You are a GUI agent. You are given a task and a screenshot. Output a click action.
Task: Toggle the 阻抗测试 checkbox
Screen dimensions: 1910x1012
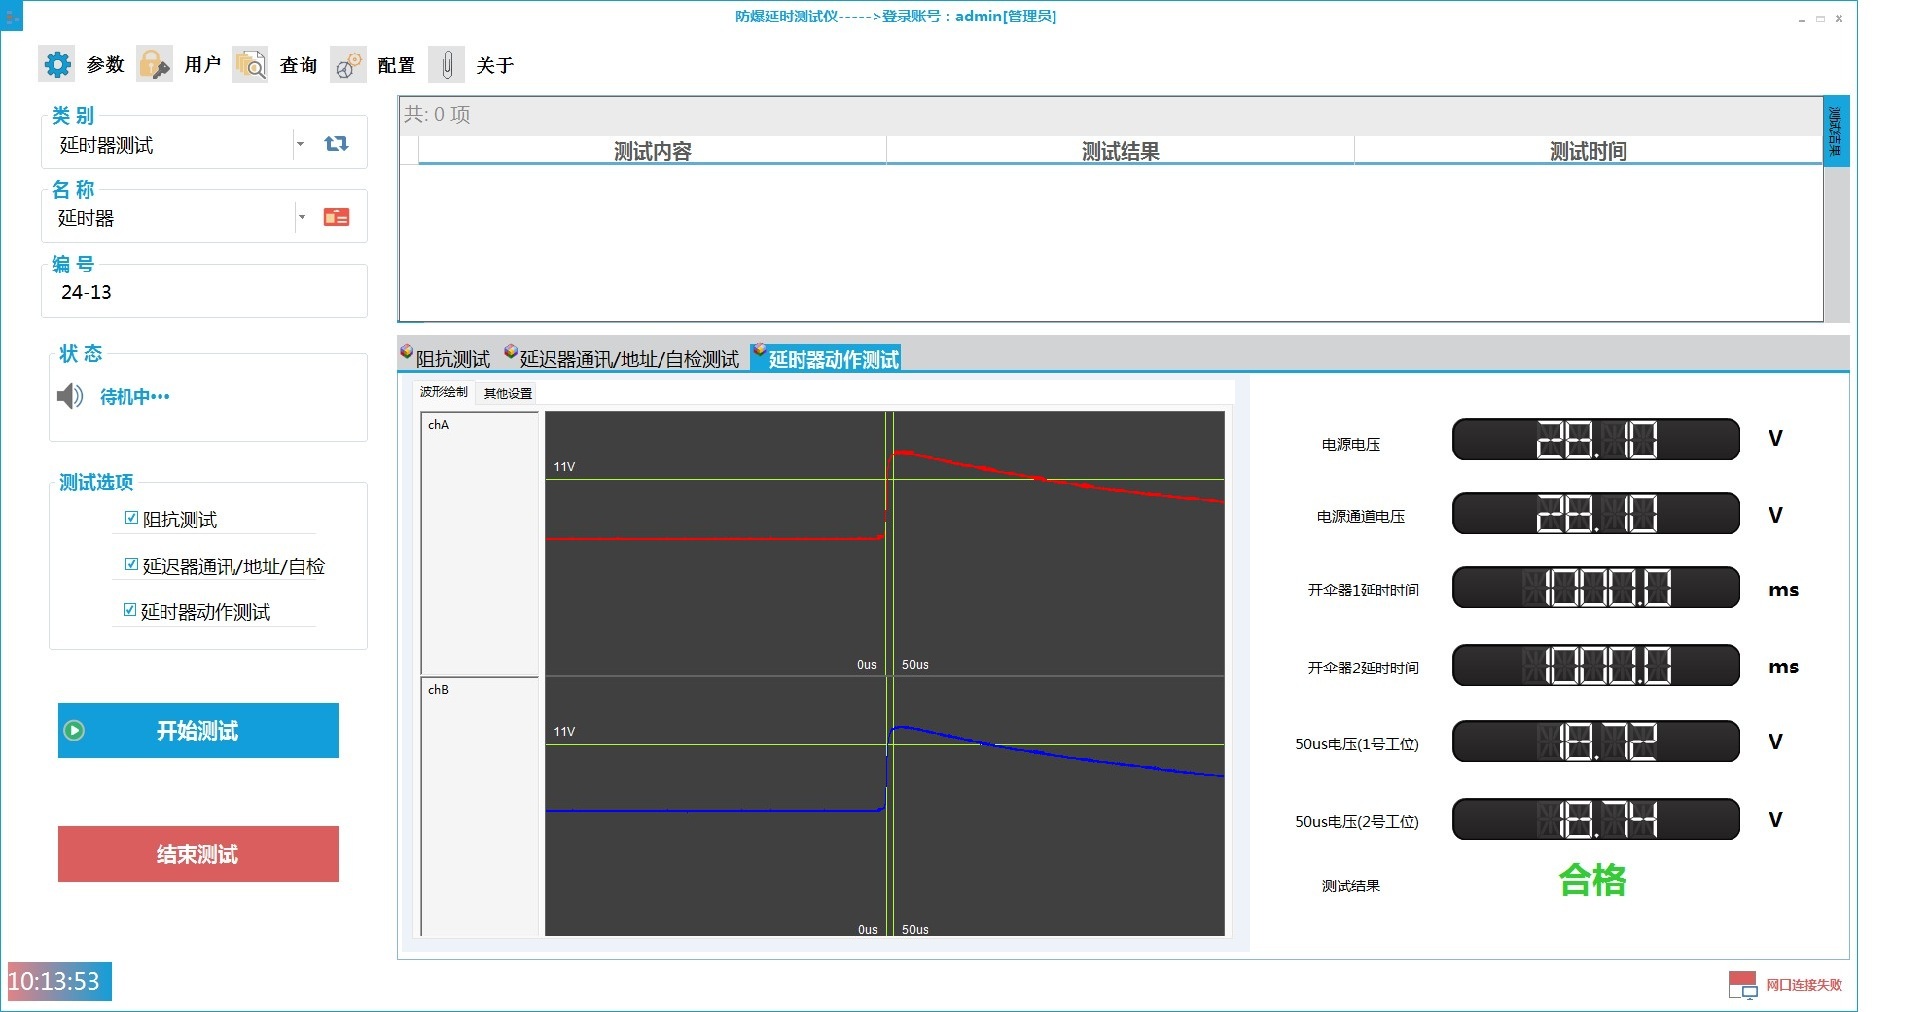pos(131,518)
